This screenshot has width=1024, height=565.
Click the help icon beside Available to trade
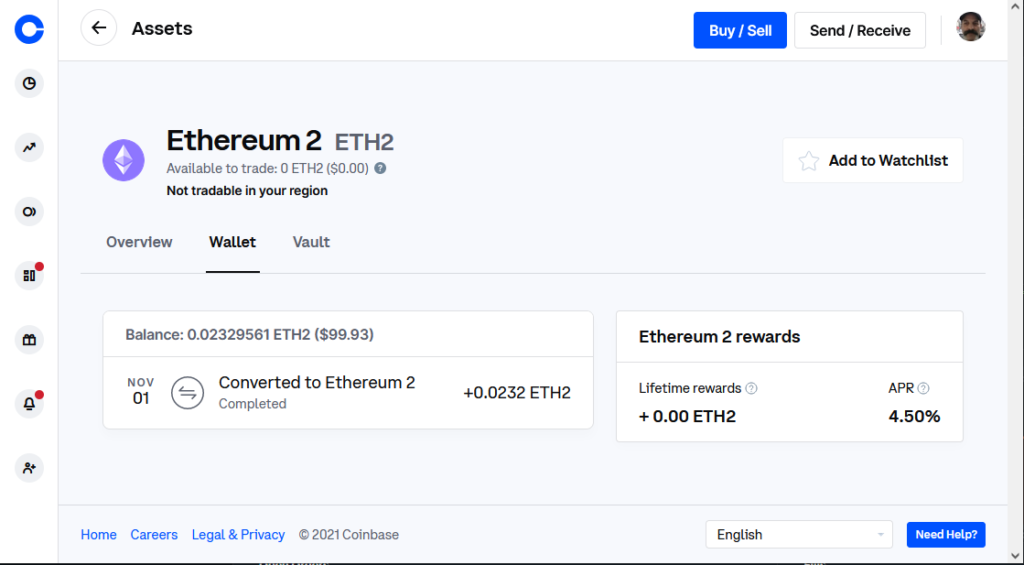click(380, 169)
